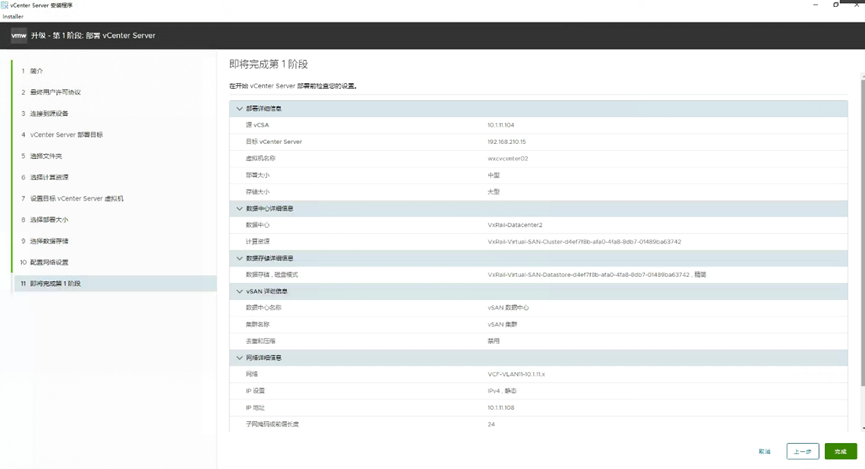Select step 11 即将完成第 1 阶段
Screen dimensions: 865x469
click(x=114, y=283)
